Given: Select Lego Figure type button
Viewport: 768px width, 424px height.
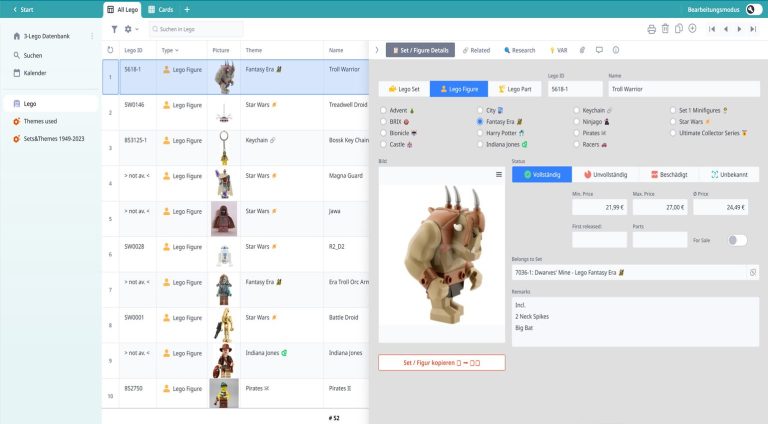Looking at the screenshot, I should point(459,89).
